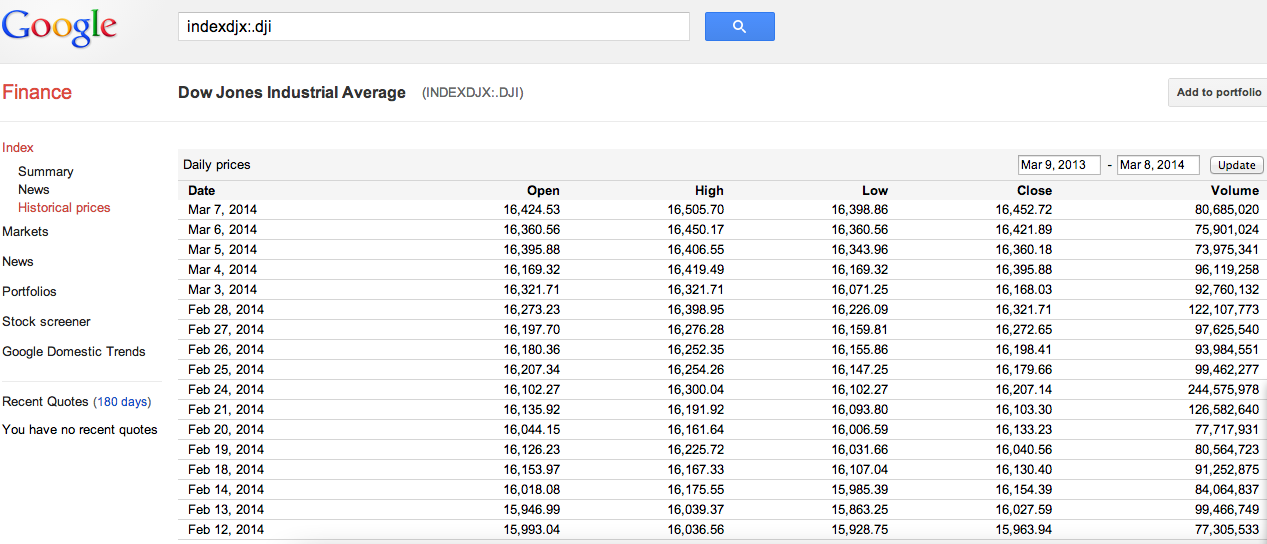
Task: Select Historical prices in the sidebar
Action: [x=64, y=207]
